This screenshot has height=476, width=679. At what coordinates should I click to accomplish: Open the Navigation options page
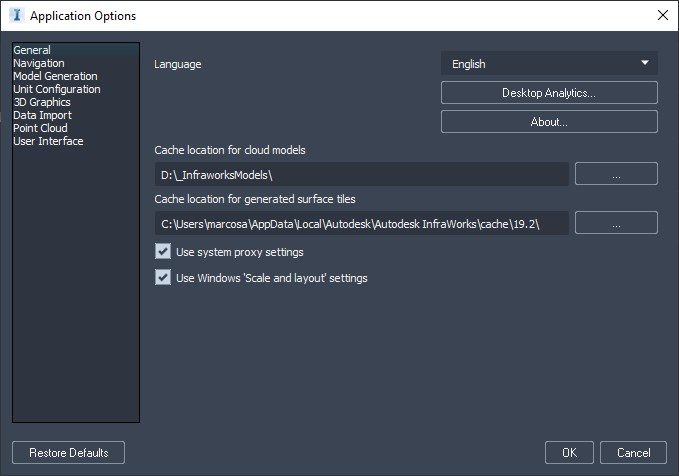(x=39, y=63)
